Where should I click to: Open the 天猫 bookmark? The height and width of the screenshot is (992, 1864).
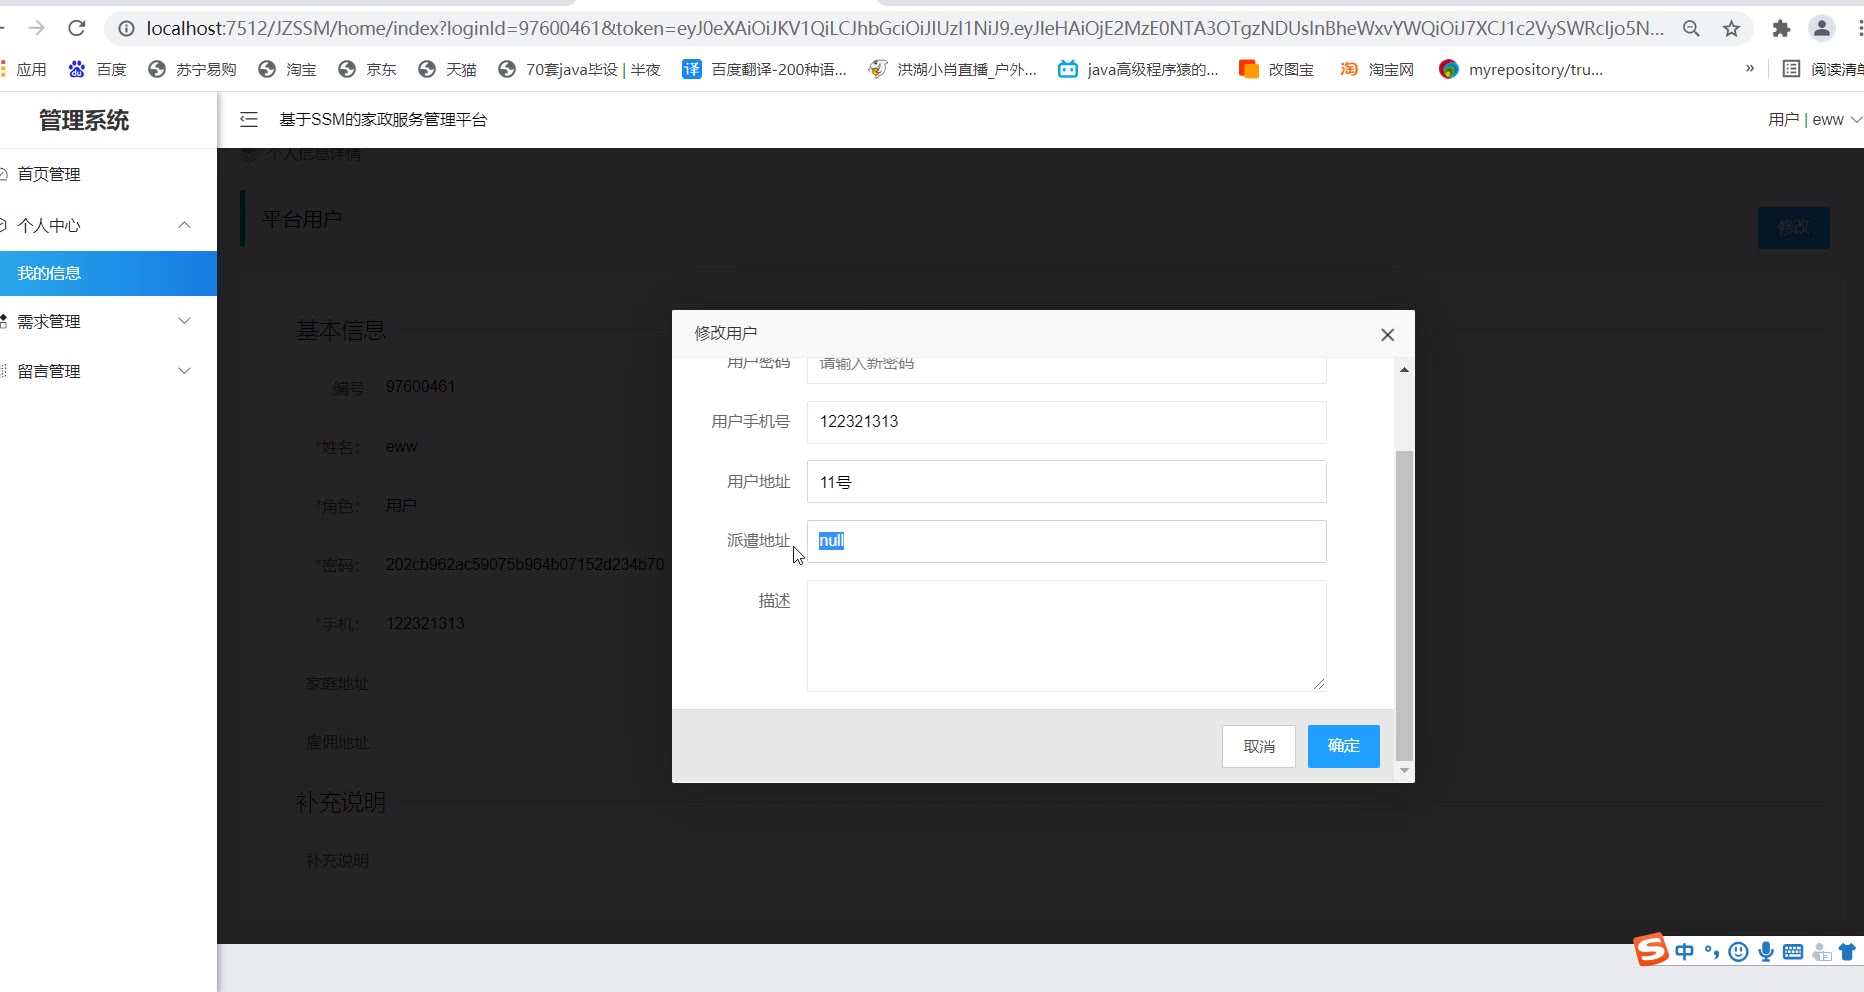[447, 69]
